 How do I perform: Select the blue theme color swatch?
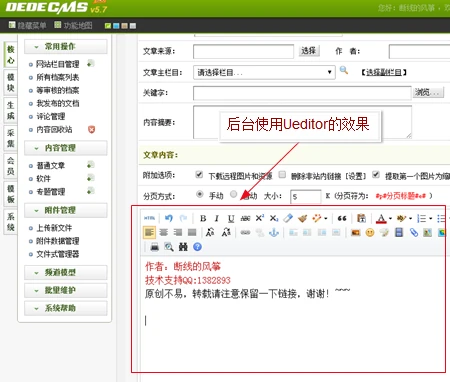[x=116, y=26]
